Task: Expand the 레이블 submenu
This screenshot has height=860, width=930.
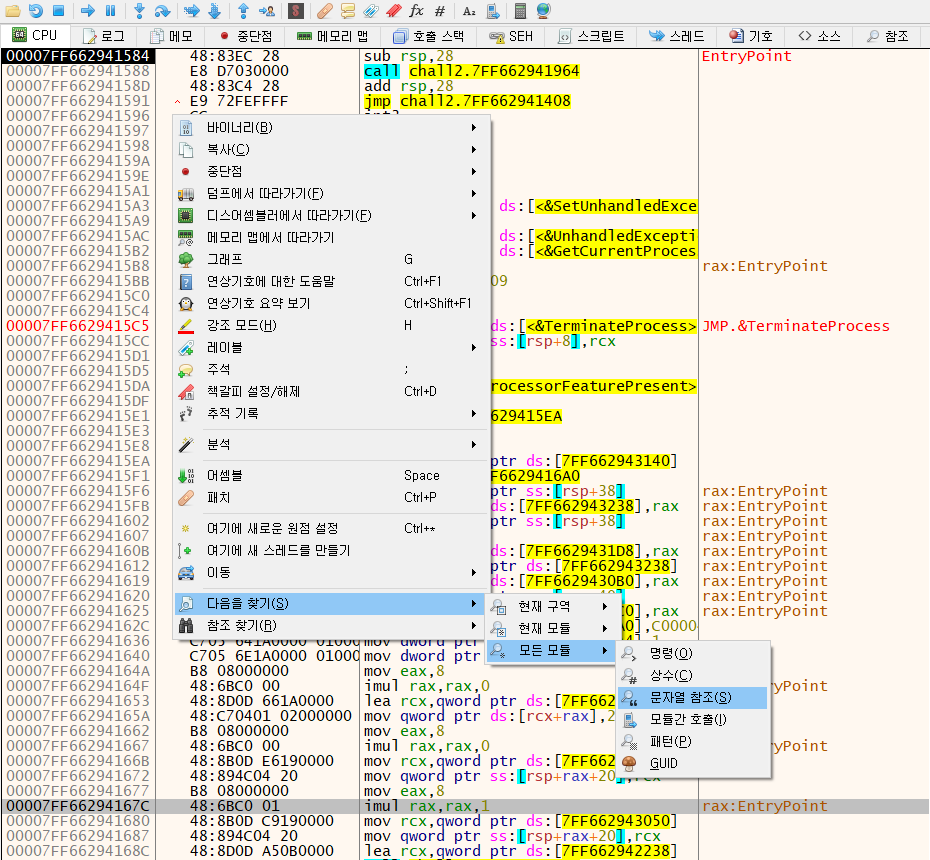Action: [x=332, y=347]
